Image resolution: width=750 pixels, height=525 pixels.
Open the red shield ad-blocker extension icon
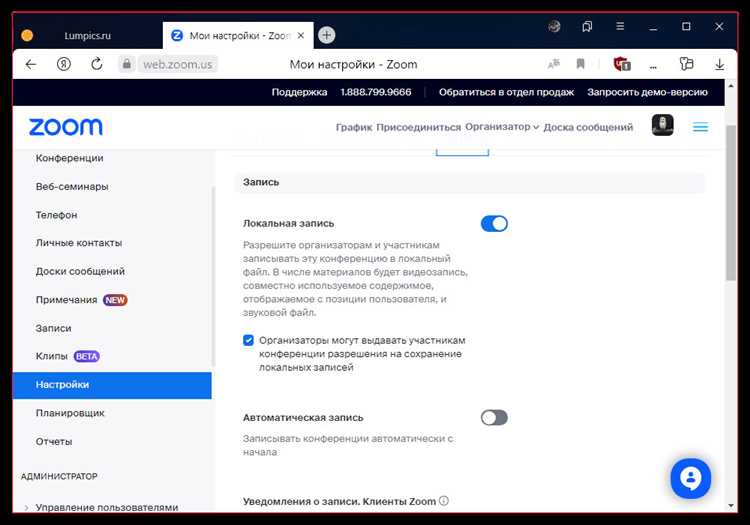click(x=622, y=64)
